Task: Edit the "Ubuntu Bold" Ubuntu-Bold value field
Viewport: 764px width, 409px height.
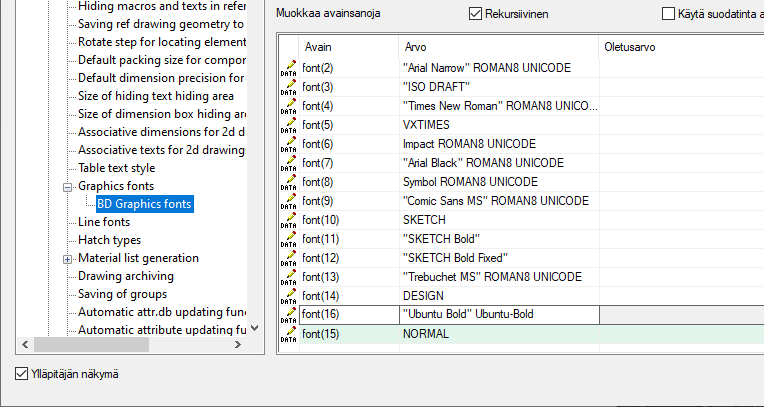Action: click(x=498, y=315)
